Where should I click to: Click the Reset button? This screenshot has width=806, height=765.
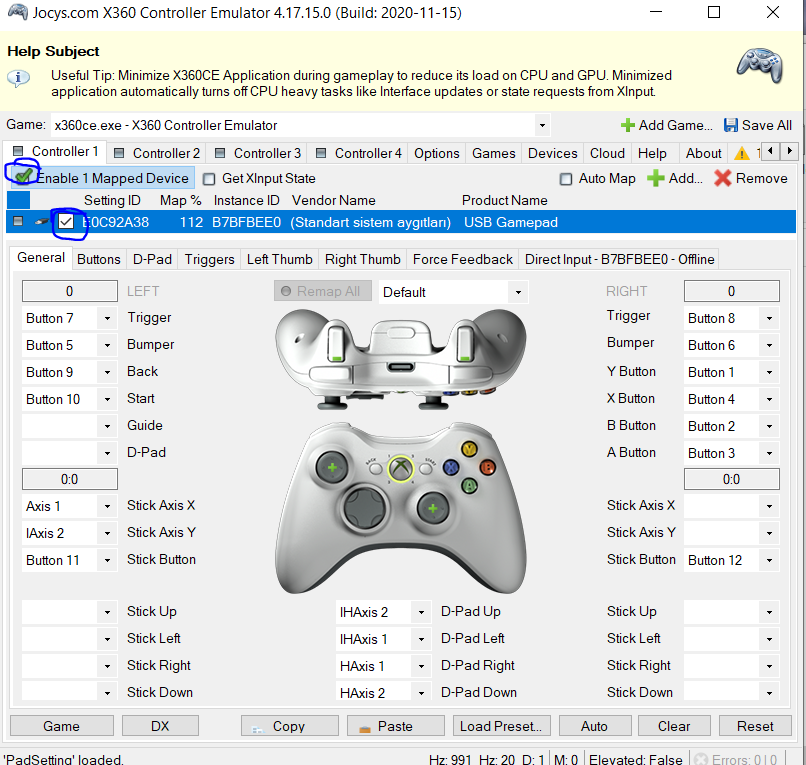pos(755,726)
